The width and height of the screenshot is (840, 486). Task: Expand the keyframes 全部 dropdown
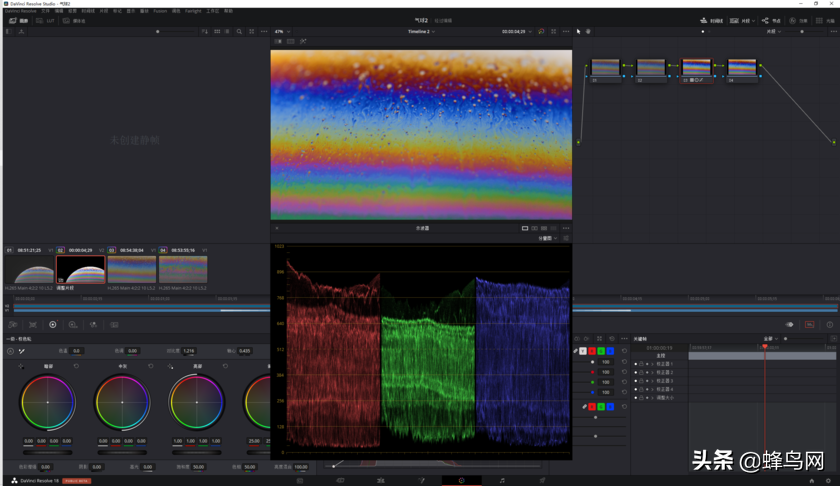point(770,339)
